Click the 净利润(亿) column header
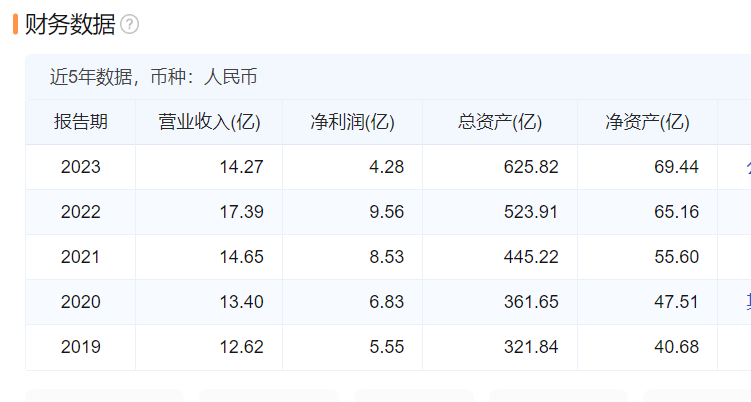Screen dimensions: 751x402 353,122
